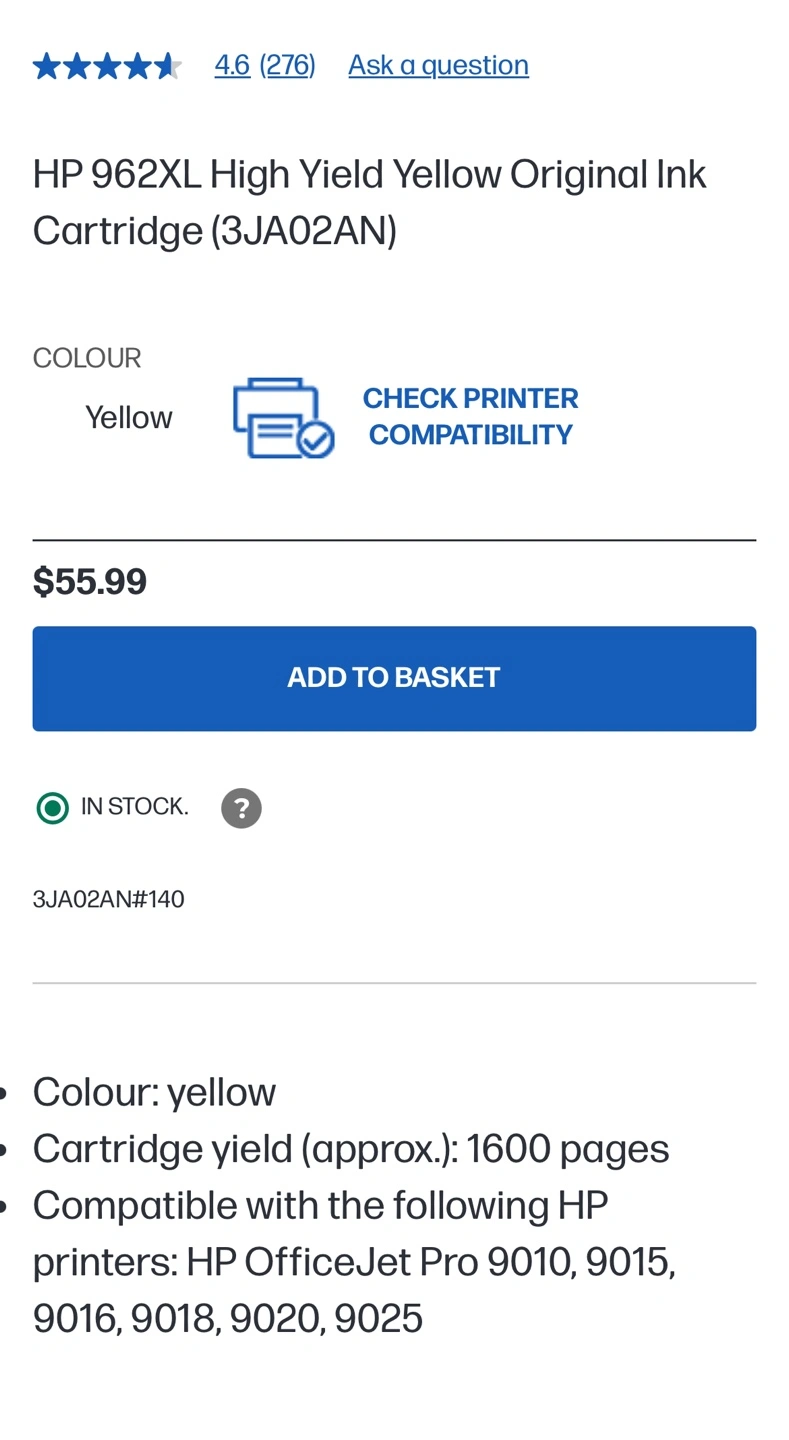Open the (276) reviews count link
The image size is (789, 1440).
tap(287, 65)
